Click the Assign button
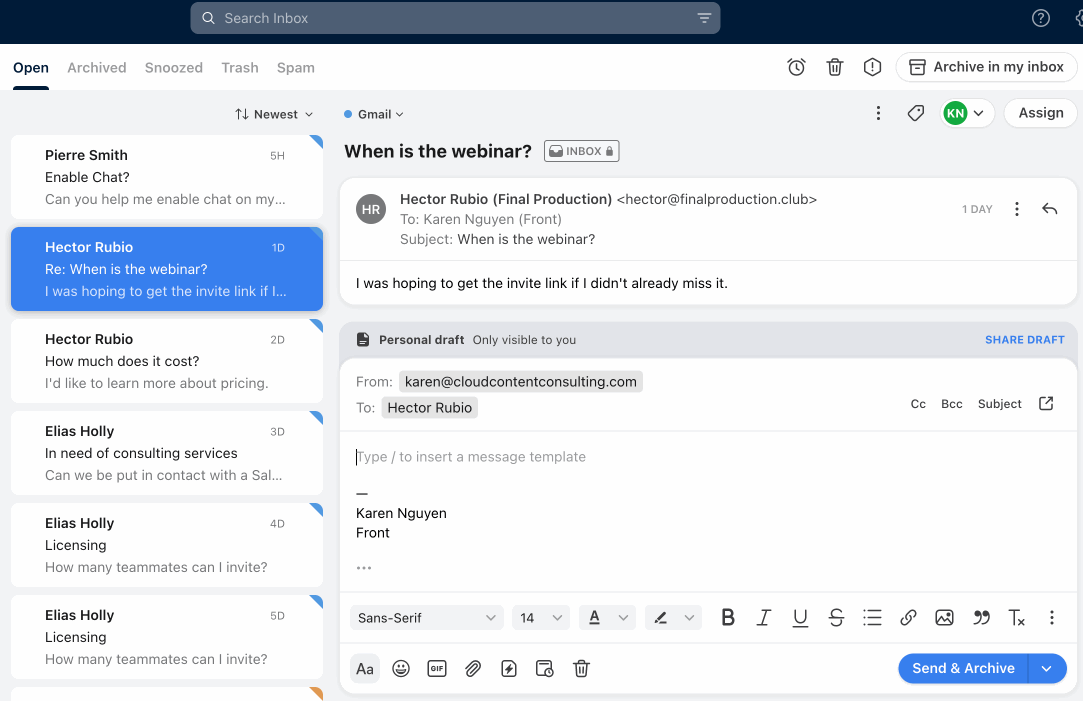Viewport: 1083px width, 701px height. [x=1040, y=113]
